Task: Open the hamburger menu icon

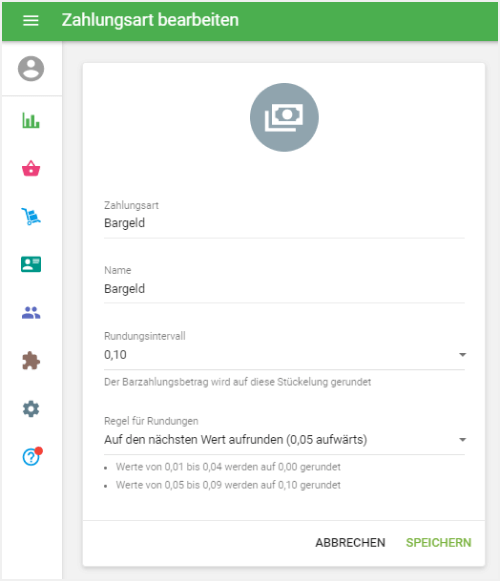Action: point(31,20)
